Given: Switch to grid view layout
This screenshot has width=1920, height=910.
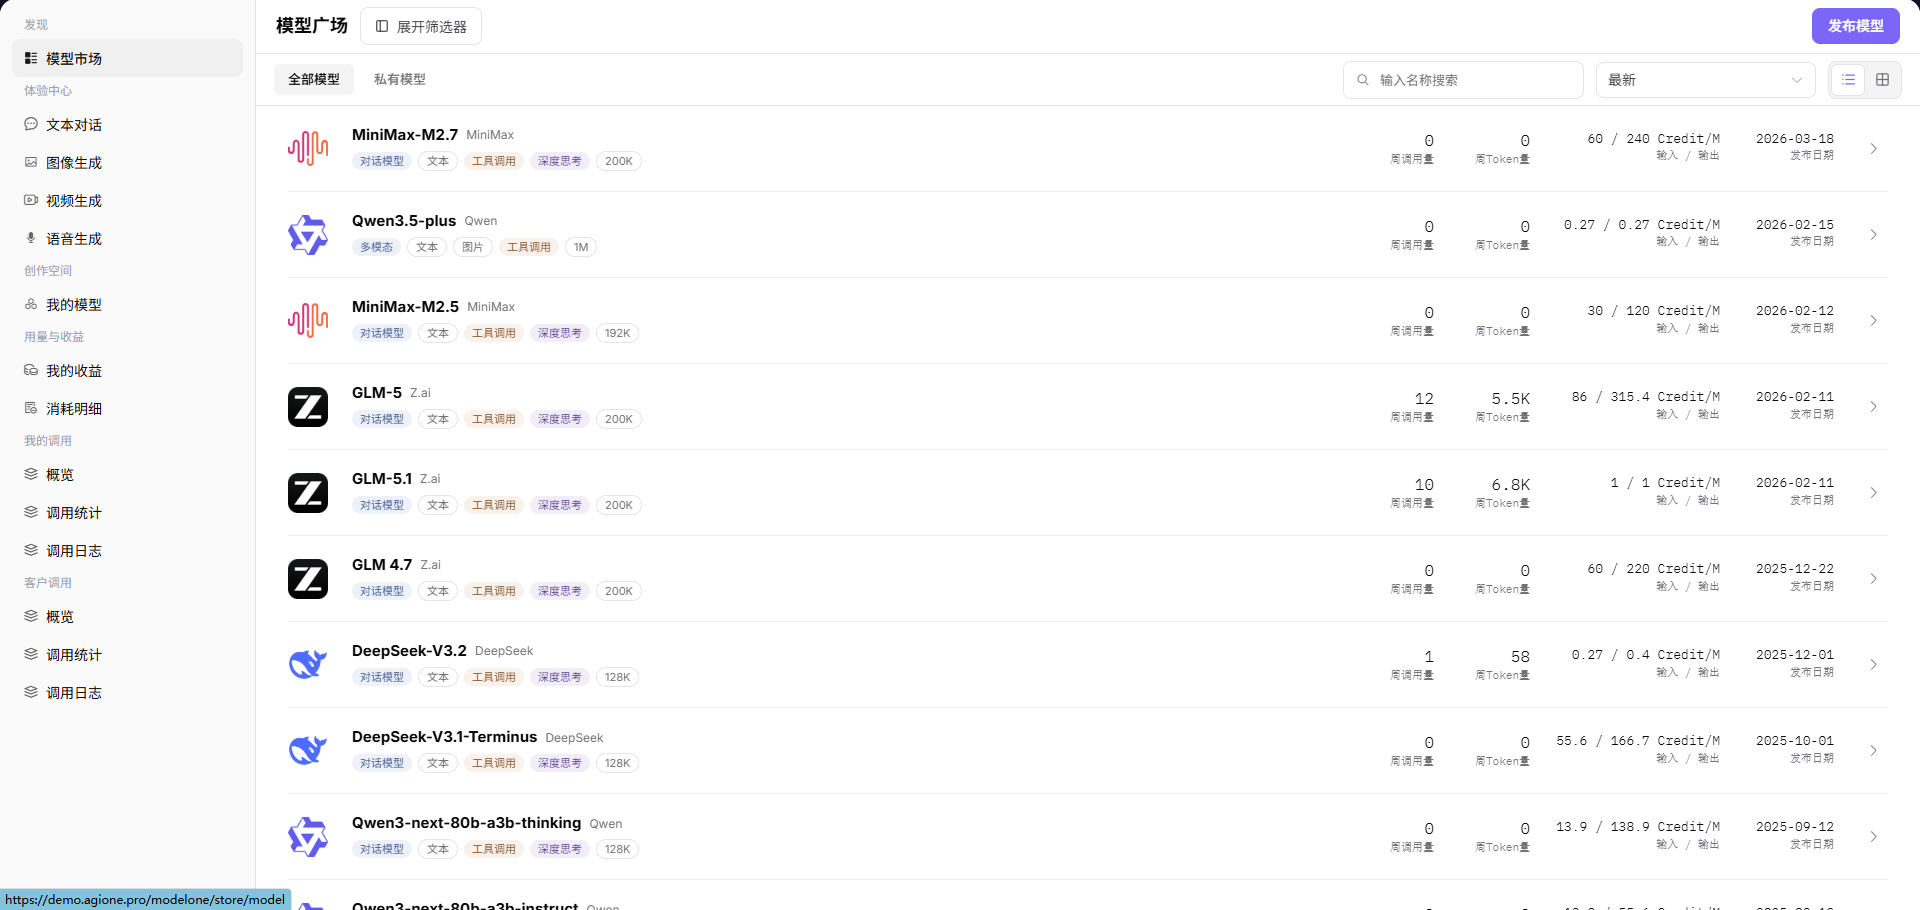Looking at the screenshot, I should (1882, 80).
